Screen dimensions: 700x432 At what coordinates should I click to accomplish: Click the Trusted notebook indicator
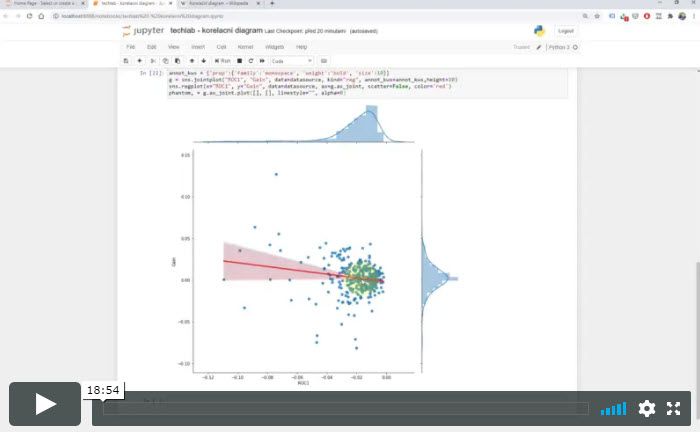click(x=521, y=47)
